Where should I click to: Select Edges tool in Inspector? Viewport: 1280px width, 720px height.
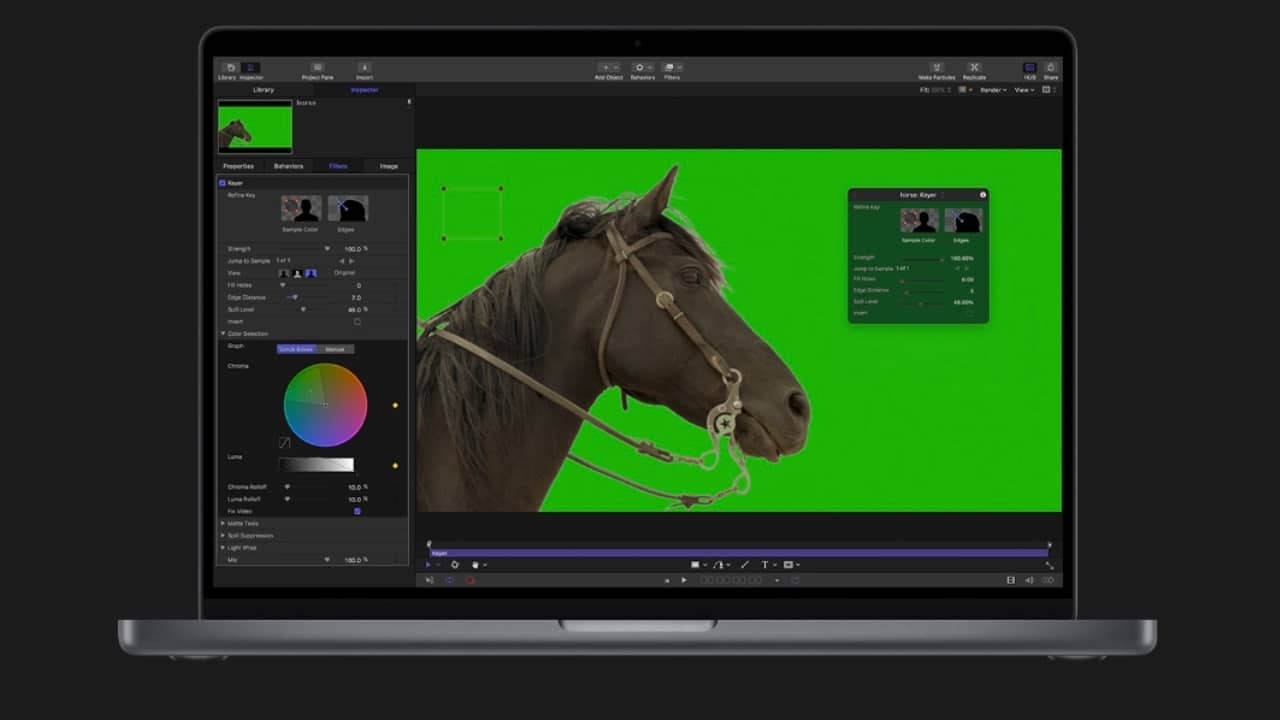point(347,208)
